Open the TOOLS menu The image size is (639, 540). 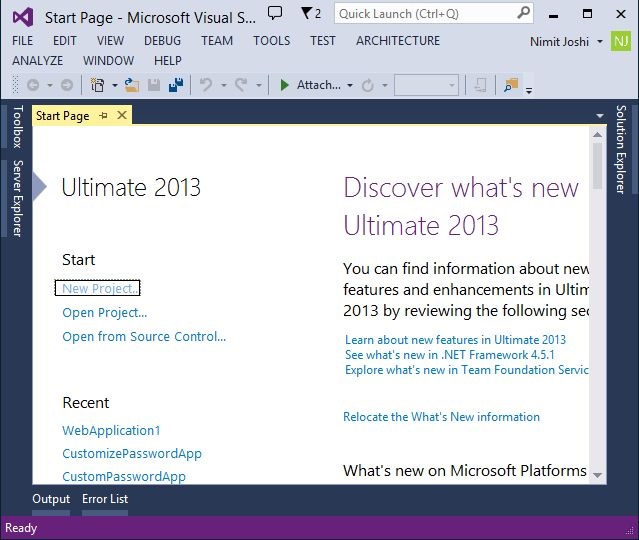point(271,41)
